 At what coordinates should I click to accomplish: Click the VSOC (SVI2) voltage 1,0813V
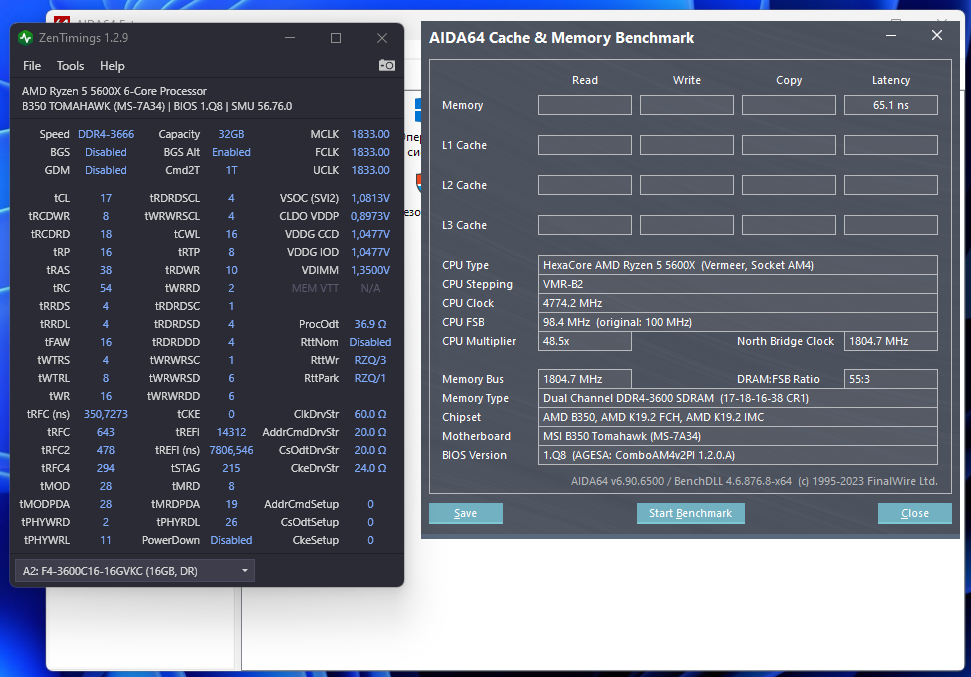tap(370, 198)
